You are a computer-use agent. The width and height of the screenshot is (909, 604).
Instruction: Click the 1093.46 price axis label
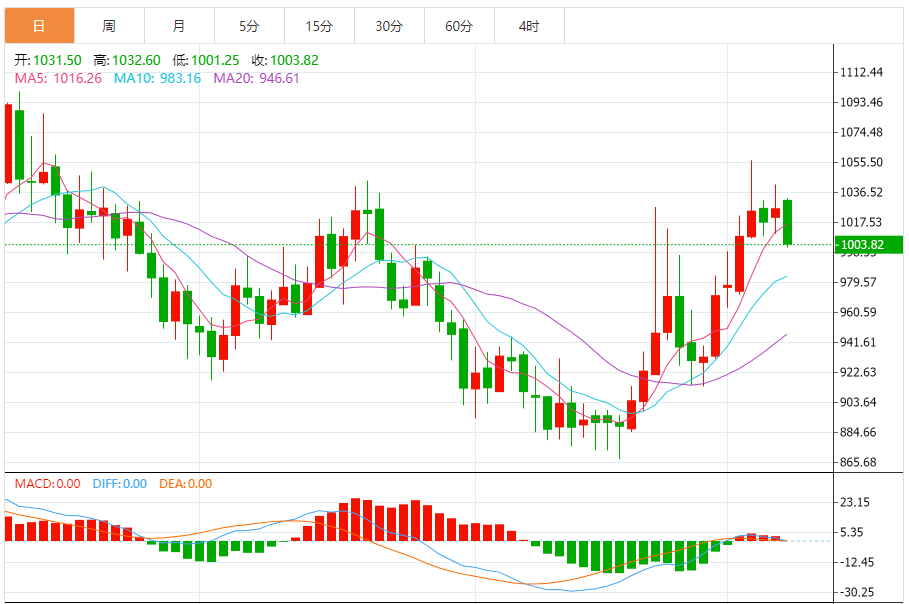(861, 103)
